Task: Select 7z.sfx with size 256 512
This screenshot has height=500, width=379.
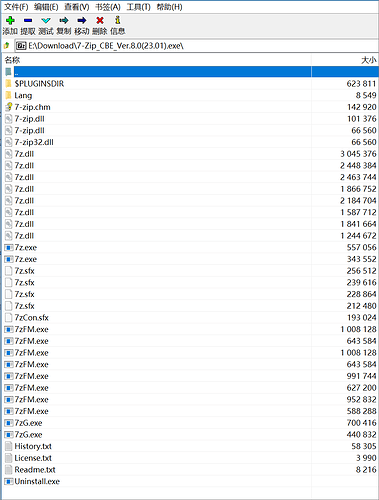Action: click(x=191, y=271)
